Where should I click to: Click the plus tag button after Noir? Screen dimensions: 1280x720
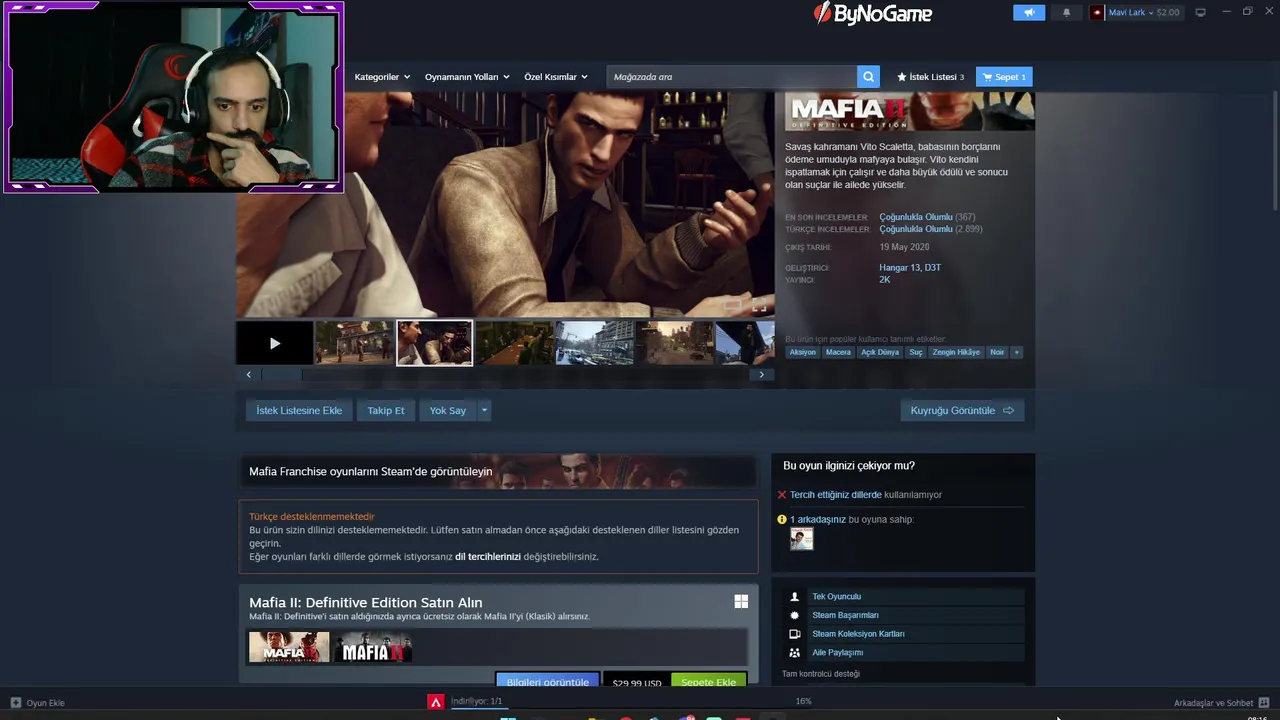pos(1017,352)
